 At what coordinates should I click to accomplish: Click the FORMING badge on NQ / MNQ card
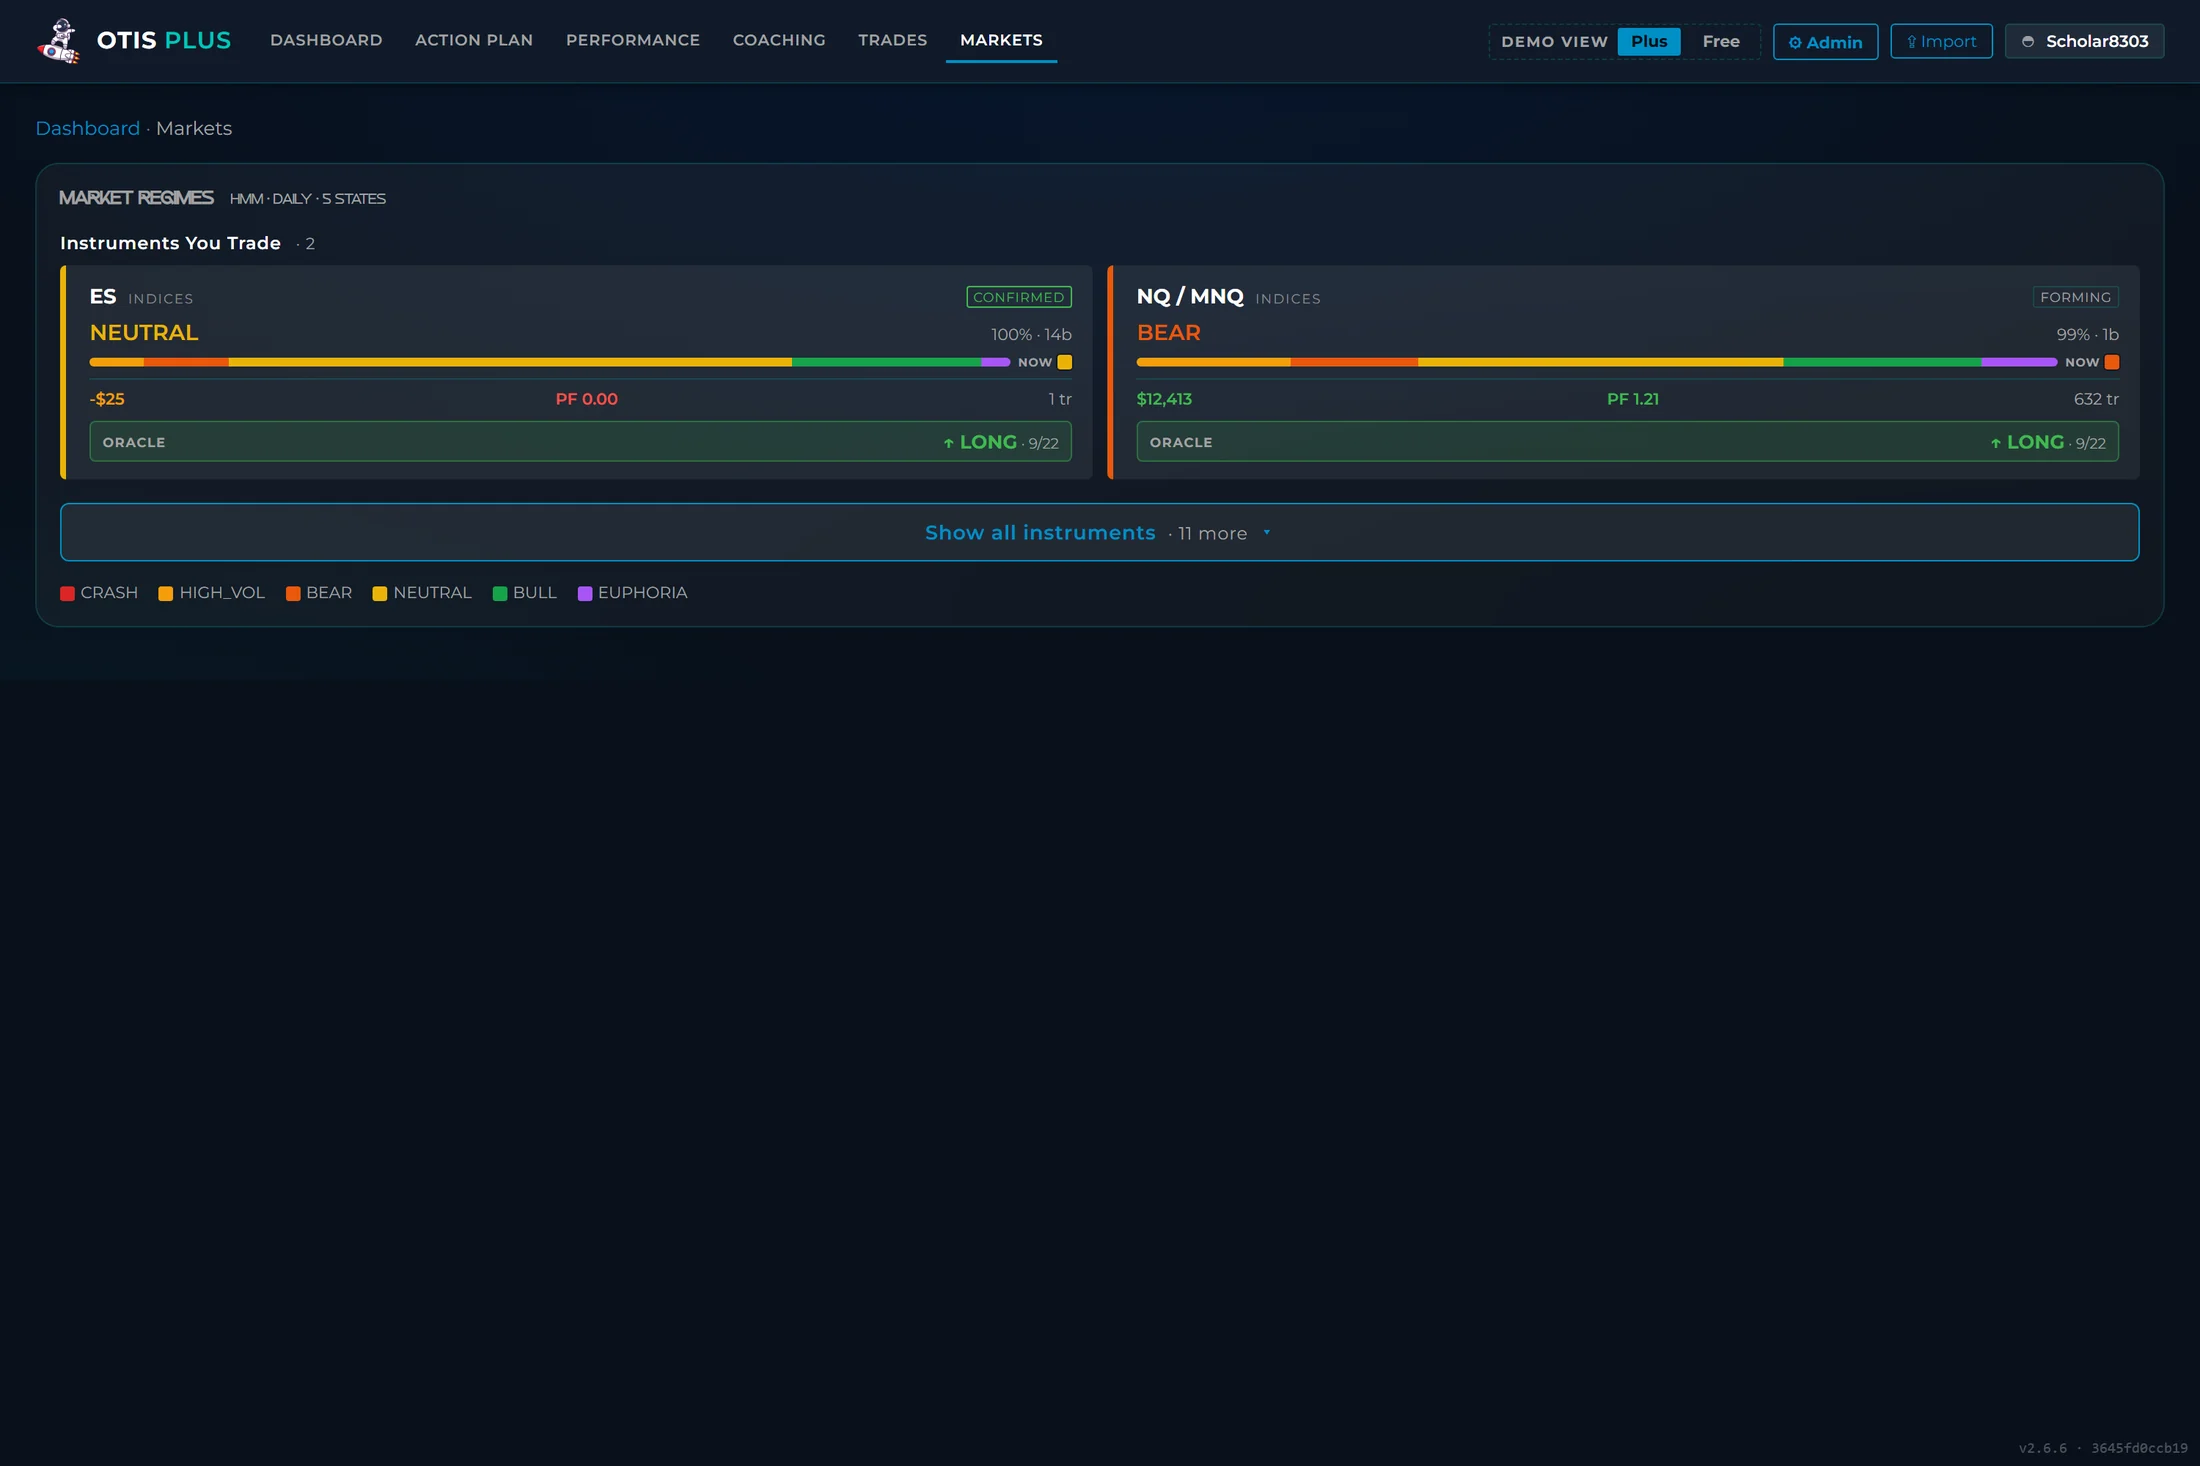pyautogui.click(x=2075, y=297)
